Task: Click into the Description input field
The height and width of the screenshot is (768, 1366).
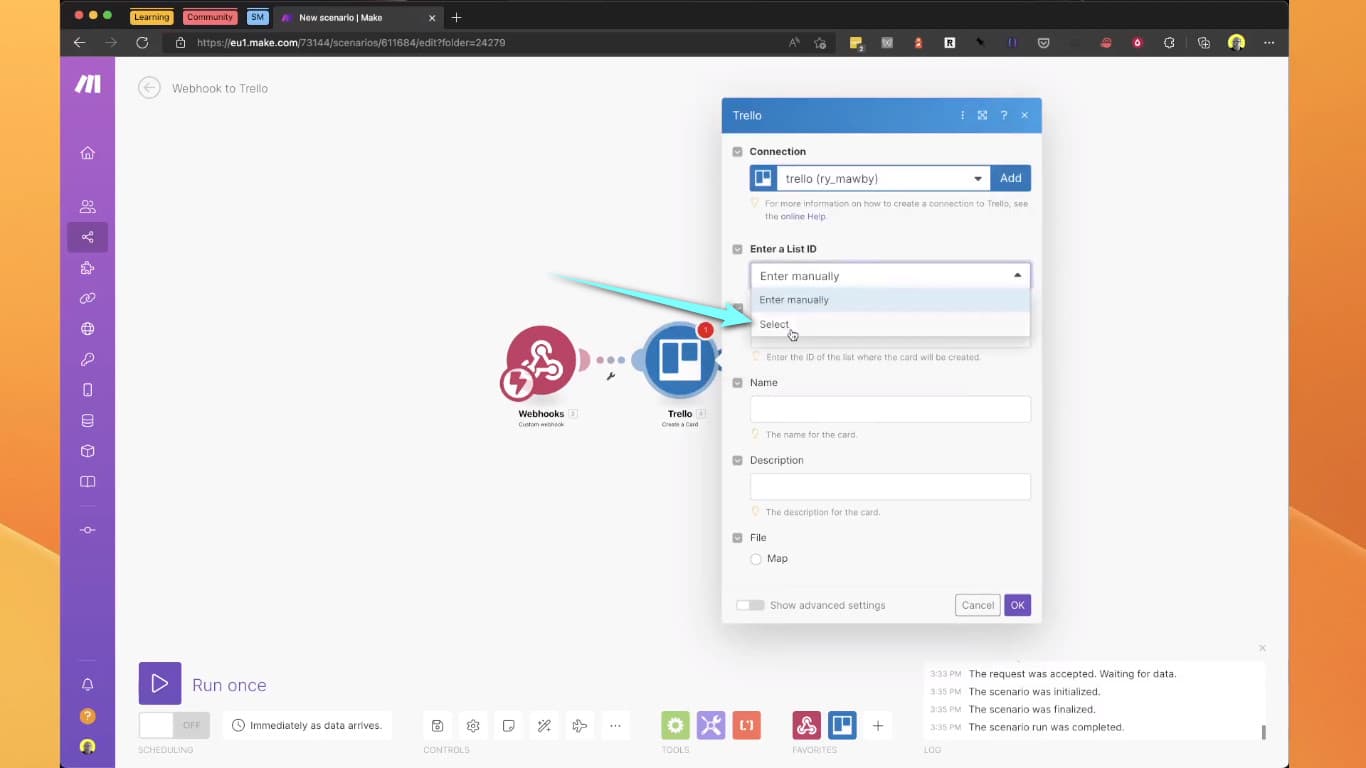Action: tap(890, 487)
